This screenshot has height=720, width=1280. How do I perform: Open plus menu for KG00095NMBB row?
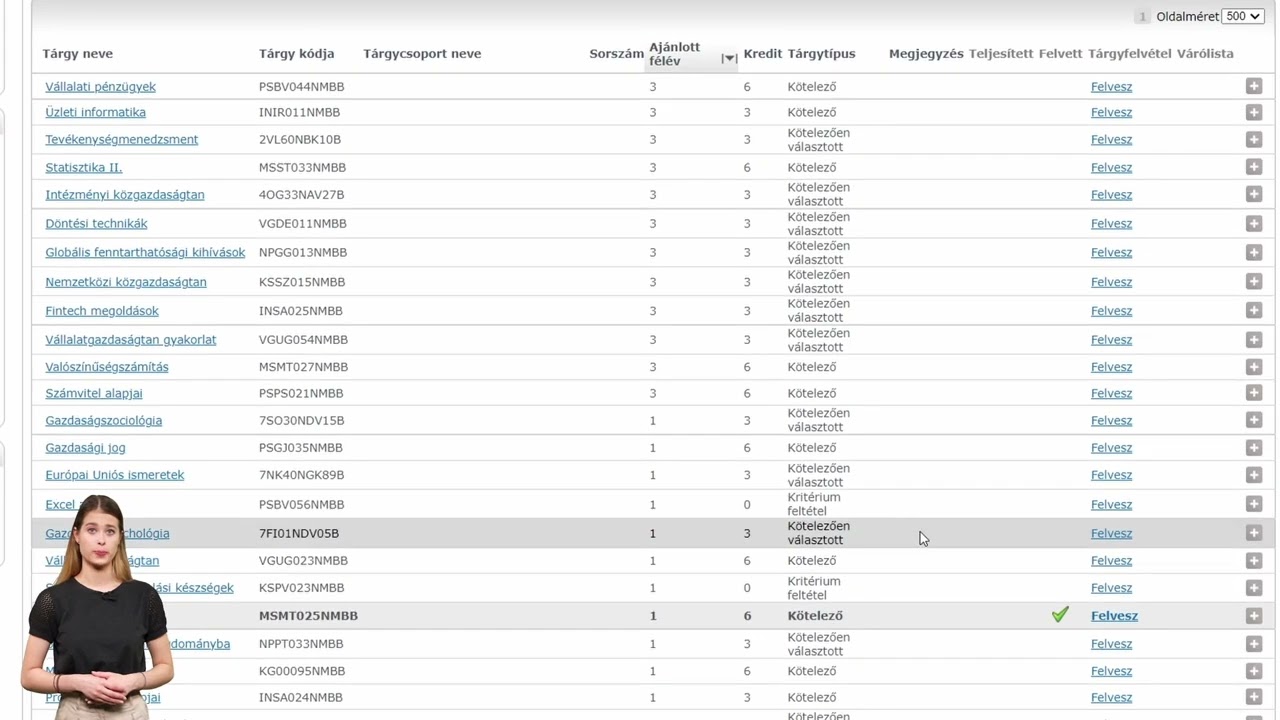click(1254, 670)
